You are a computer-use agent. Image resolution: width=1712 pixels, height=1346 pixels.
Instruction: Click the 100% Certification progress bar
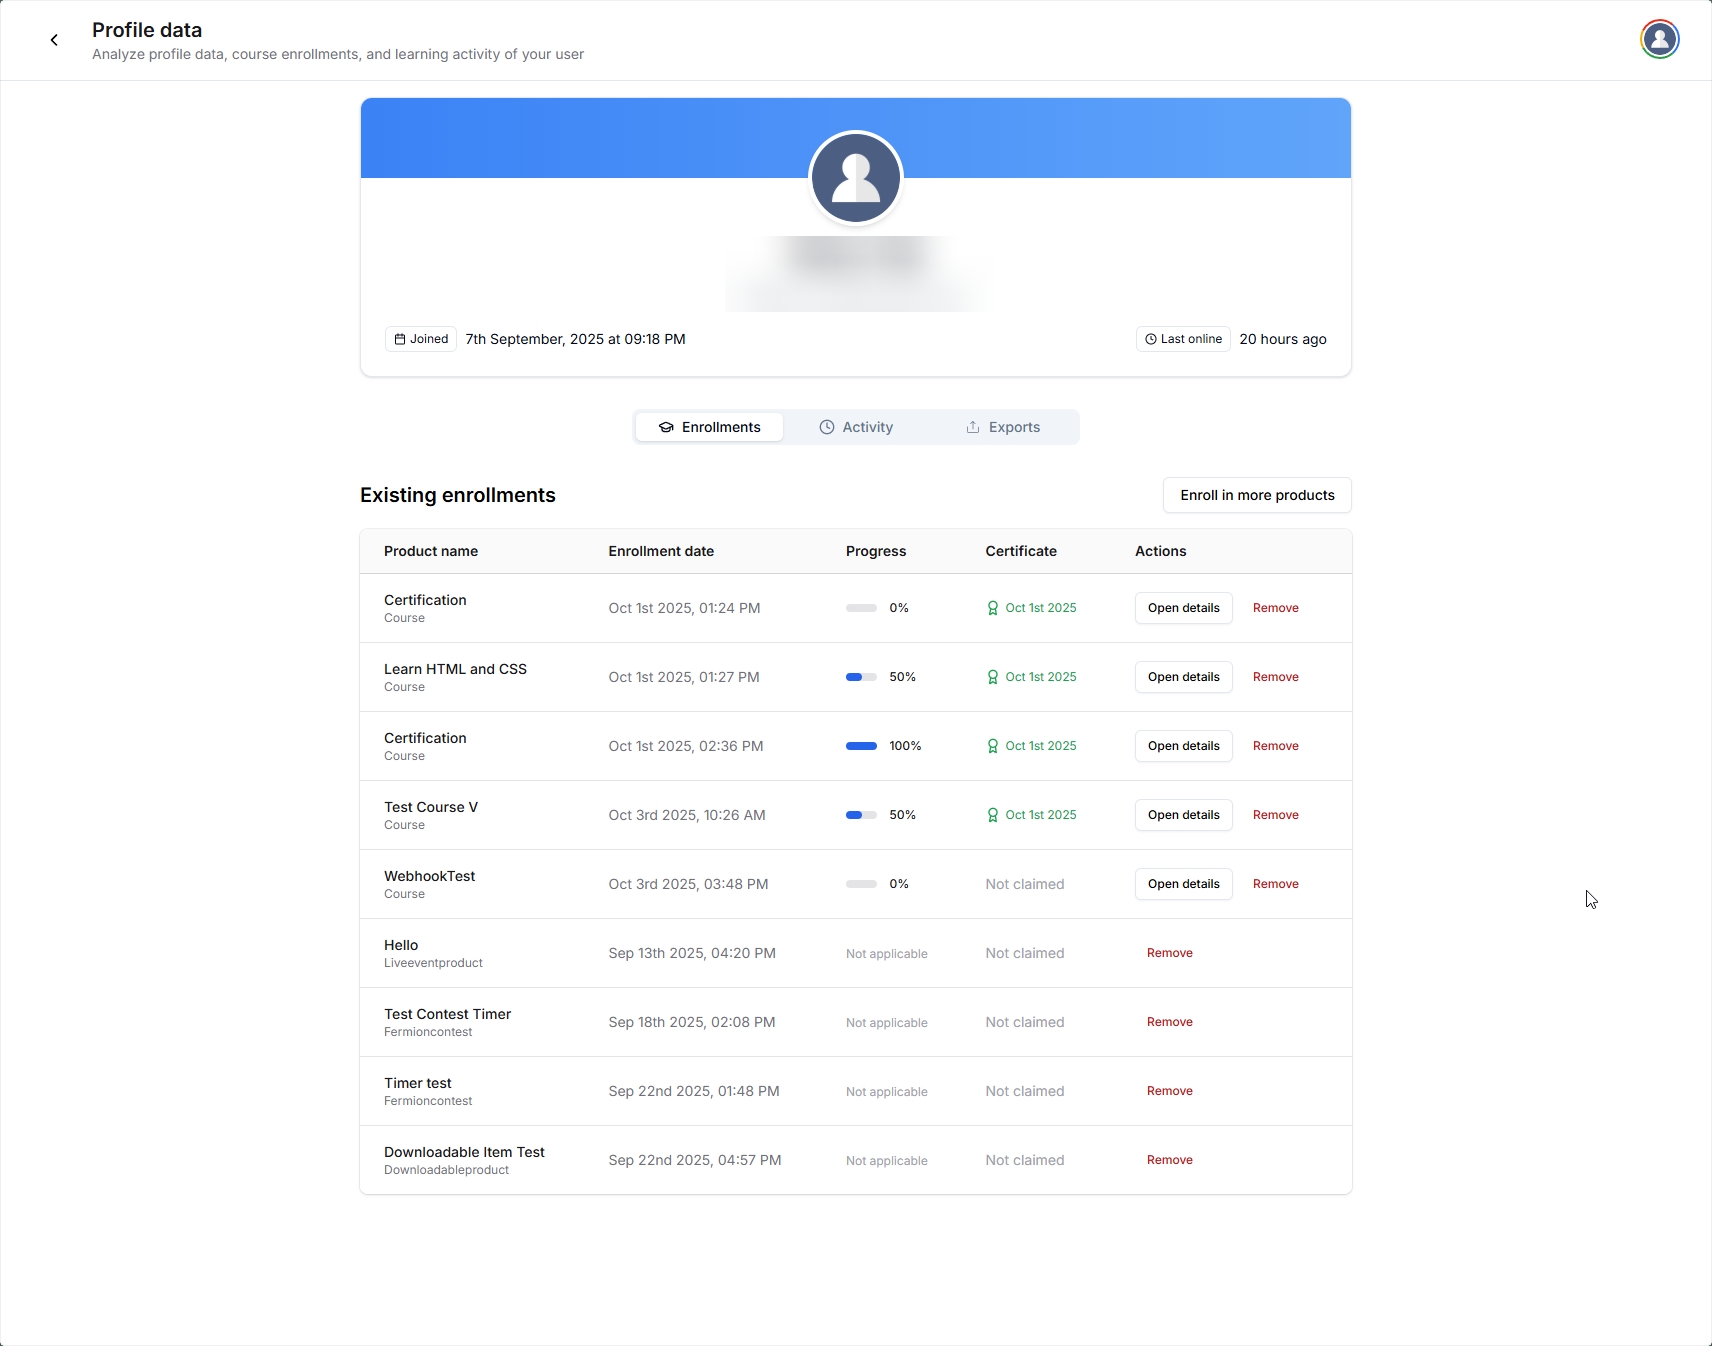[861, 746]
